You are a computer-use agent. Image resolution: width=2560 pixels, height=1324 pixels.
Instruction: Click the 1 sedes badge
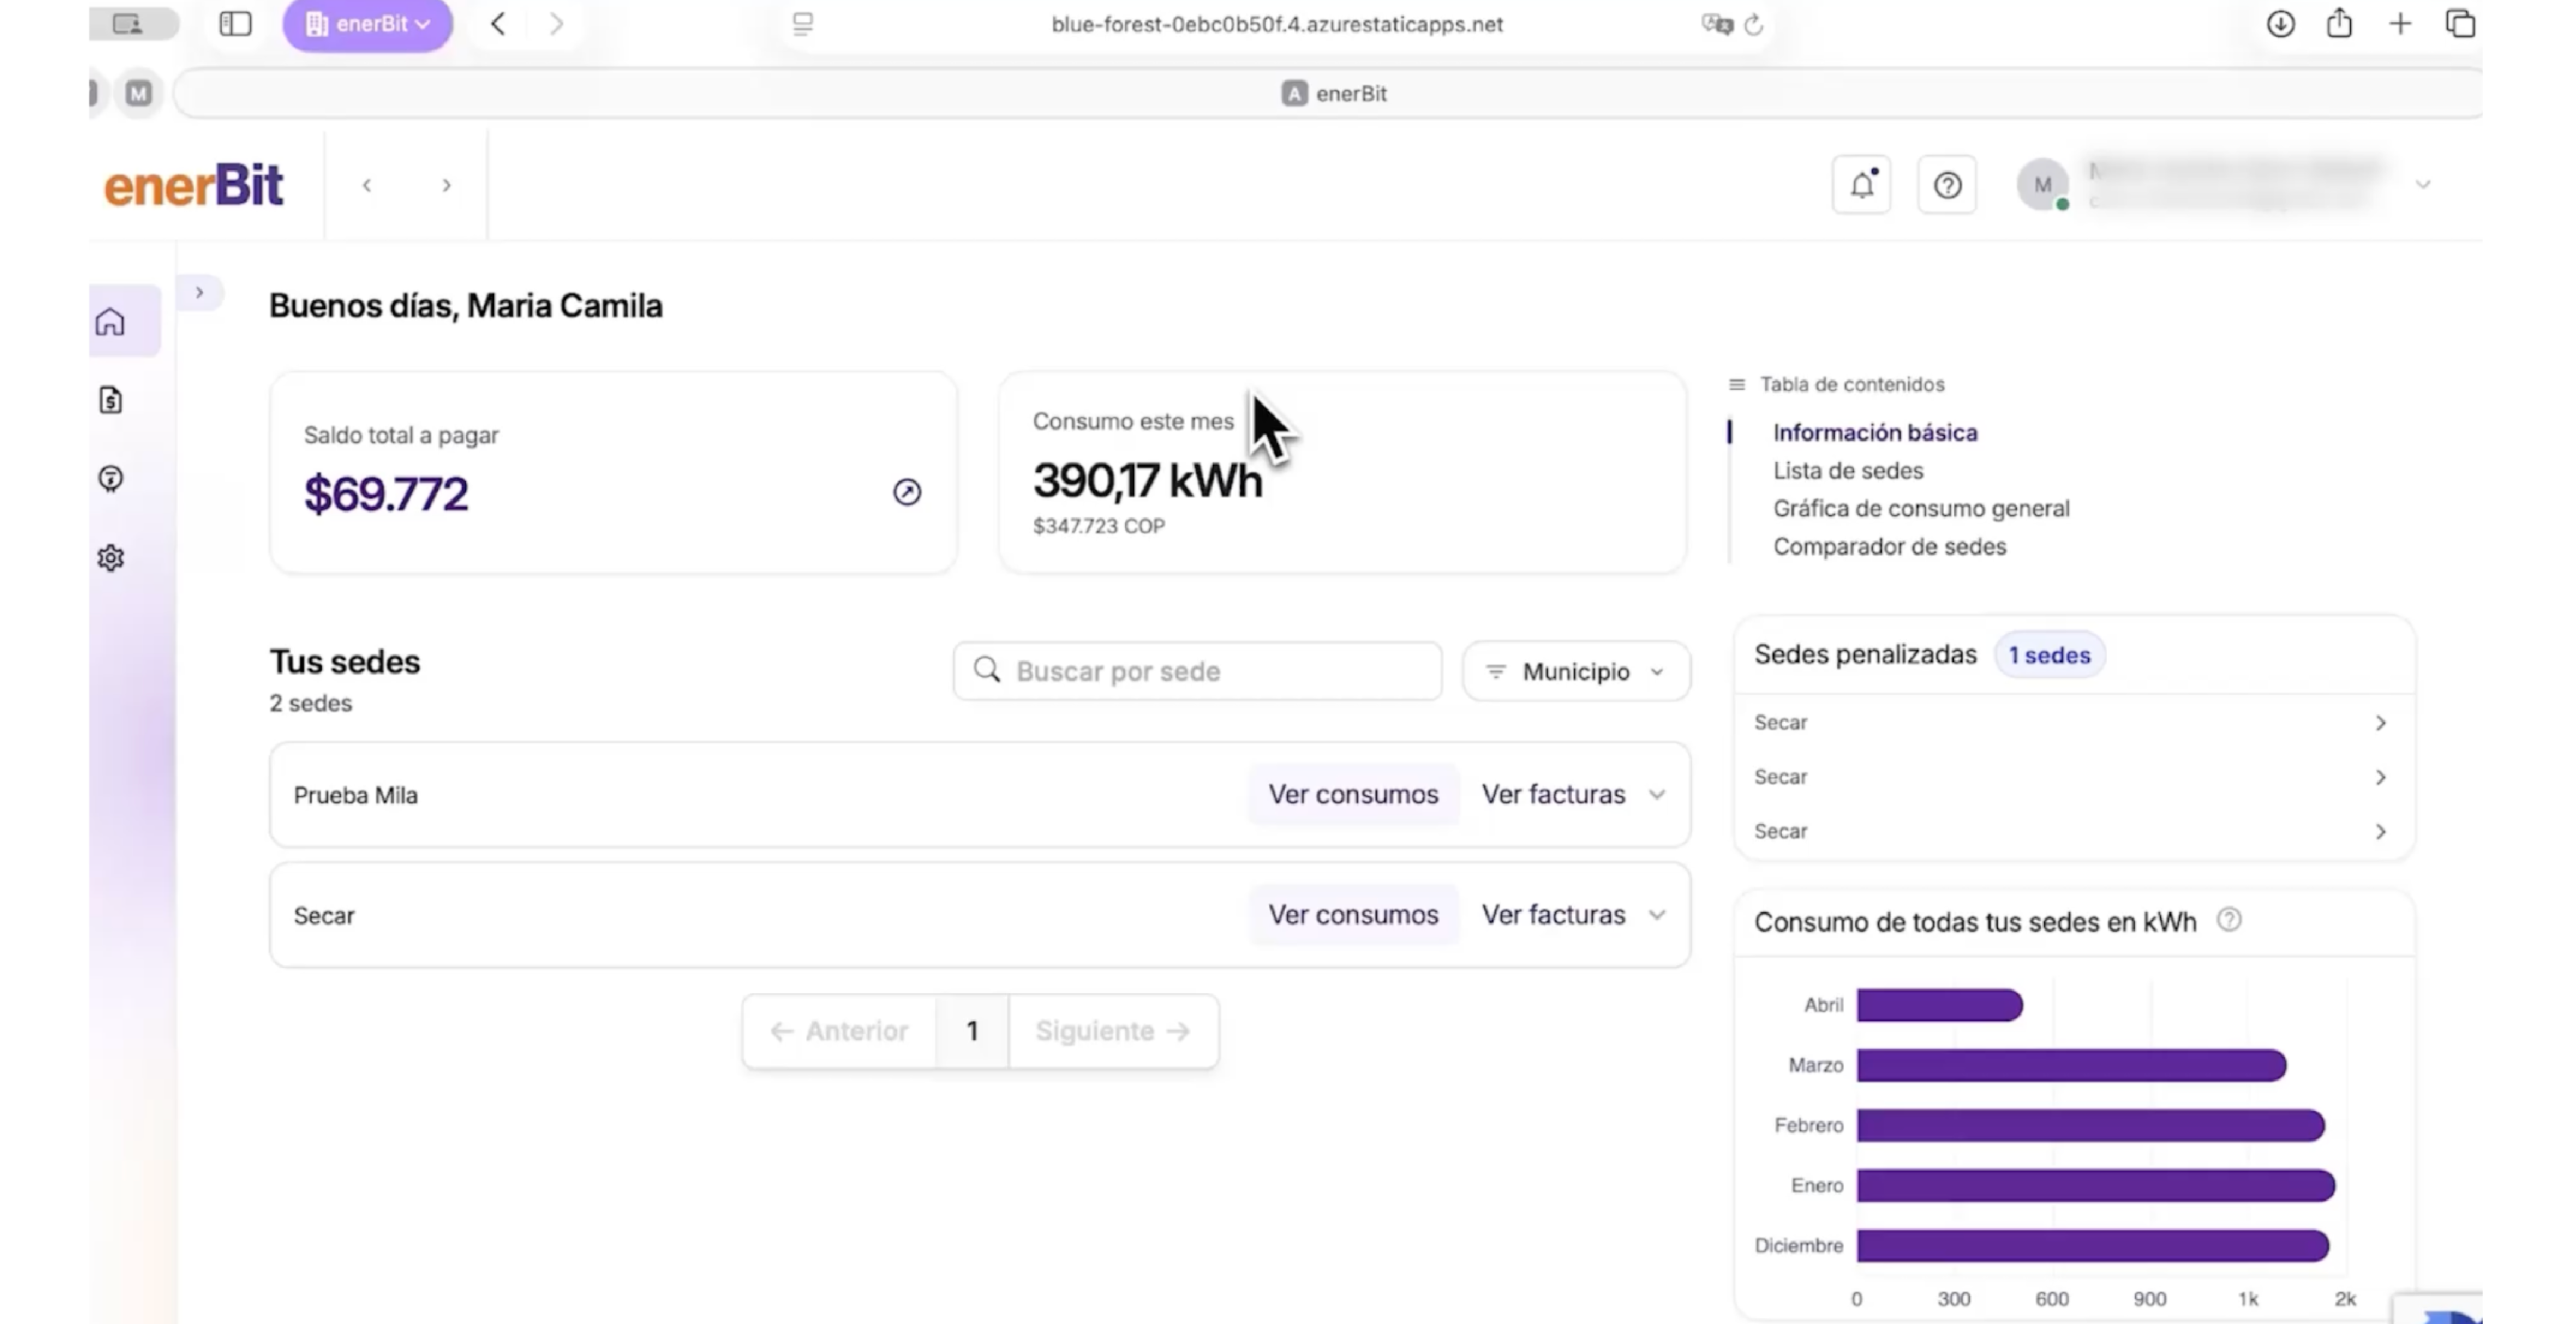(x=2049, y=655)
